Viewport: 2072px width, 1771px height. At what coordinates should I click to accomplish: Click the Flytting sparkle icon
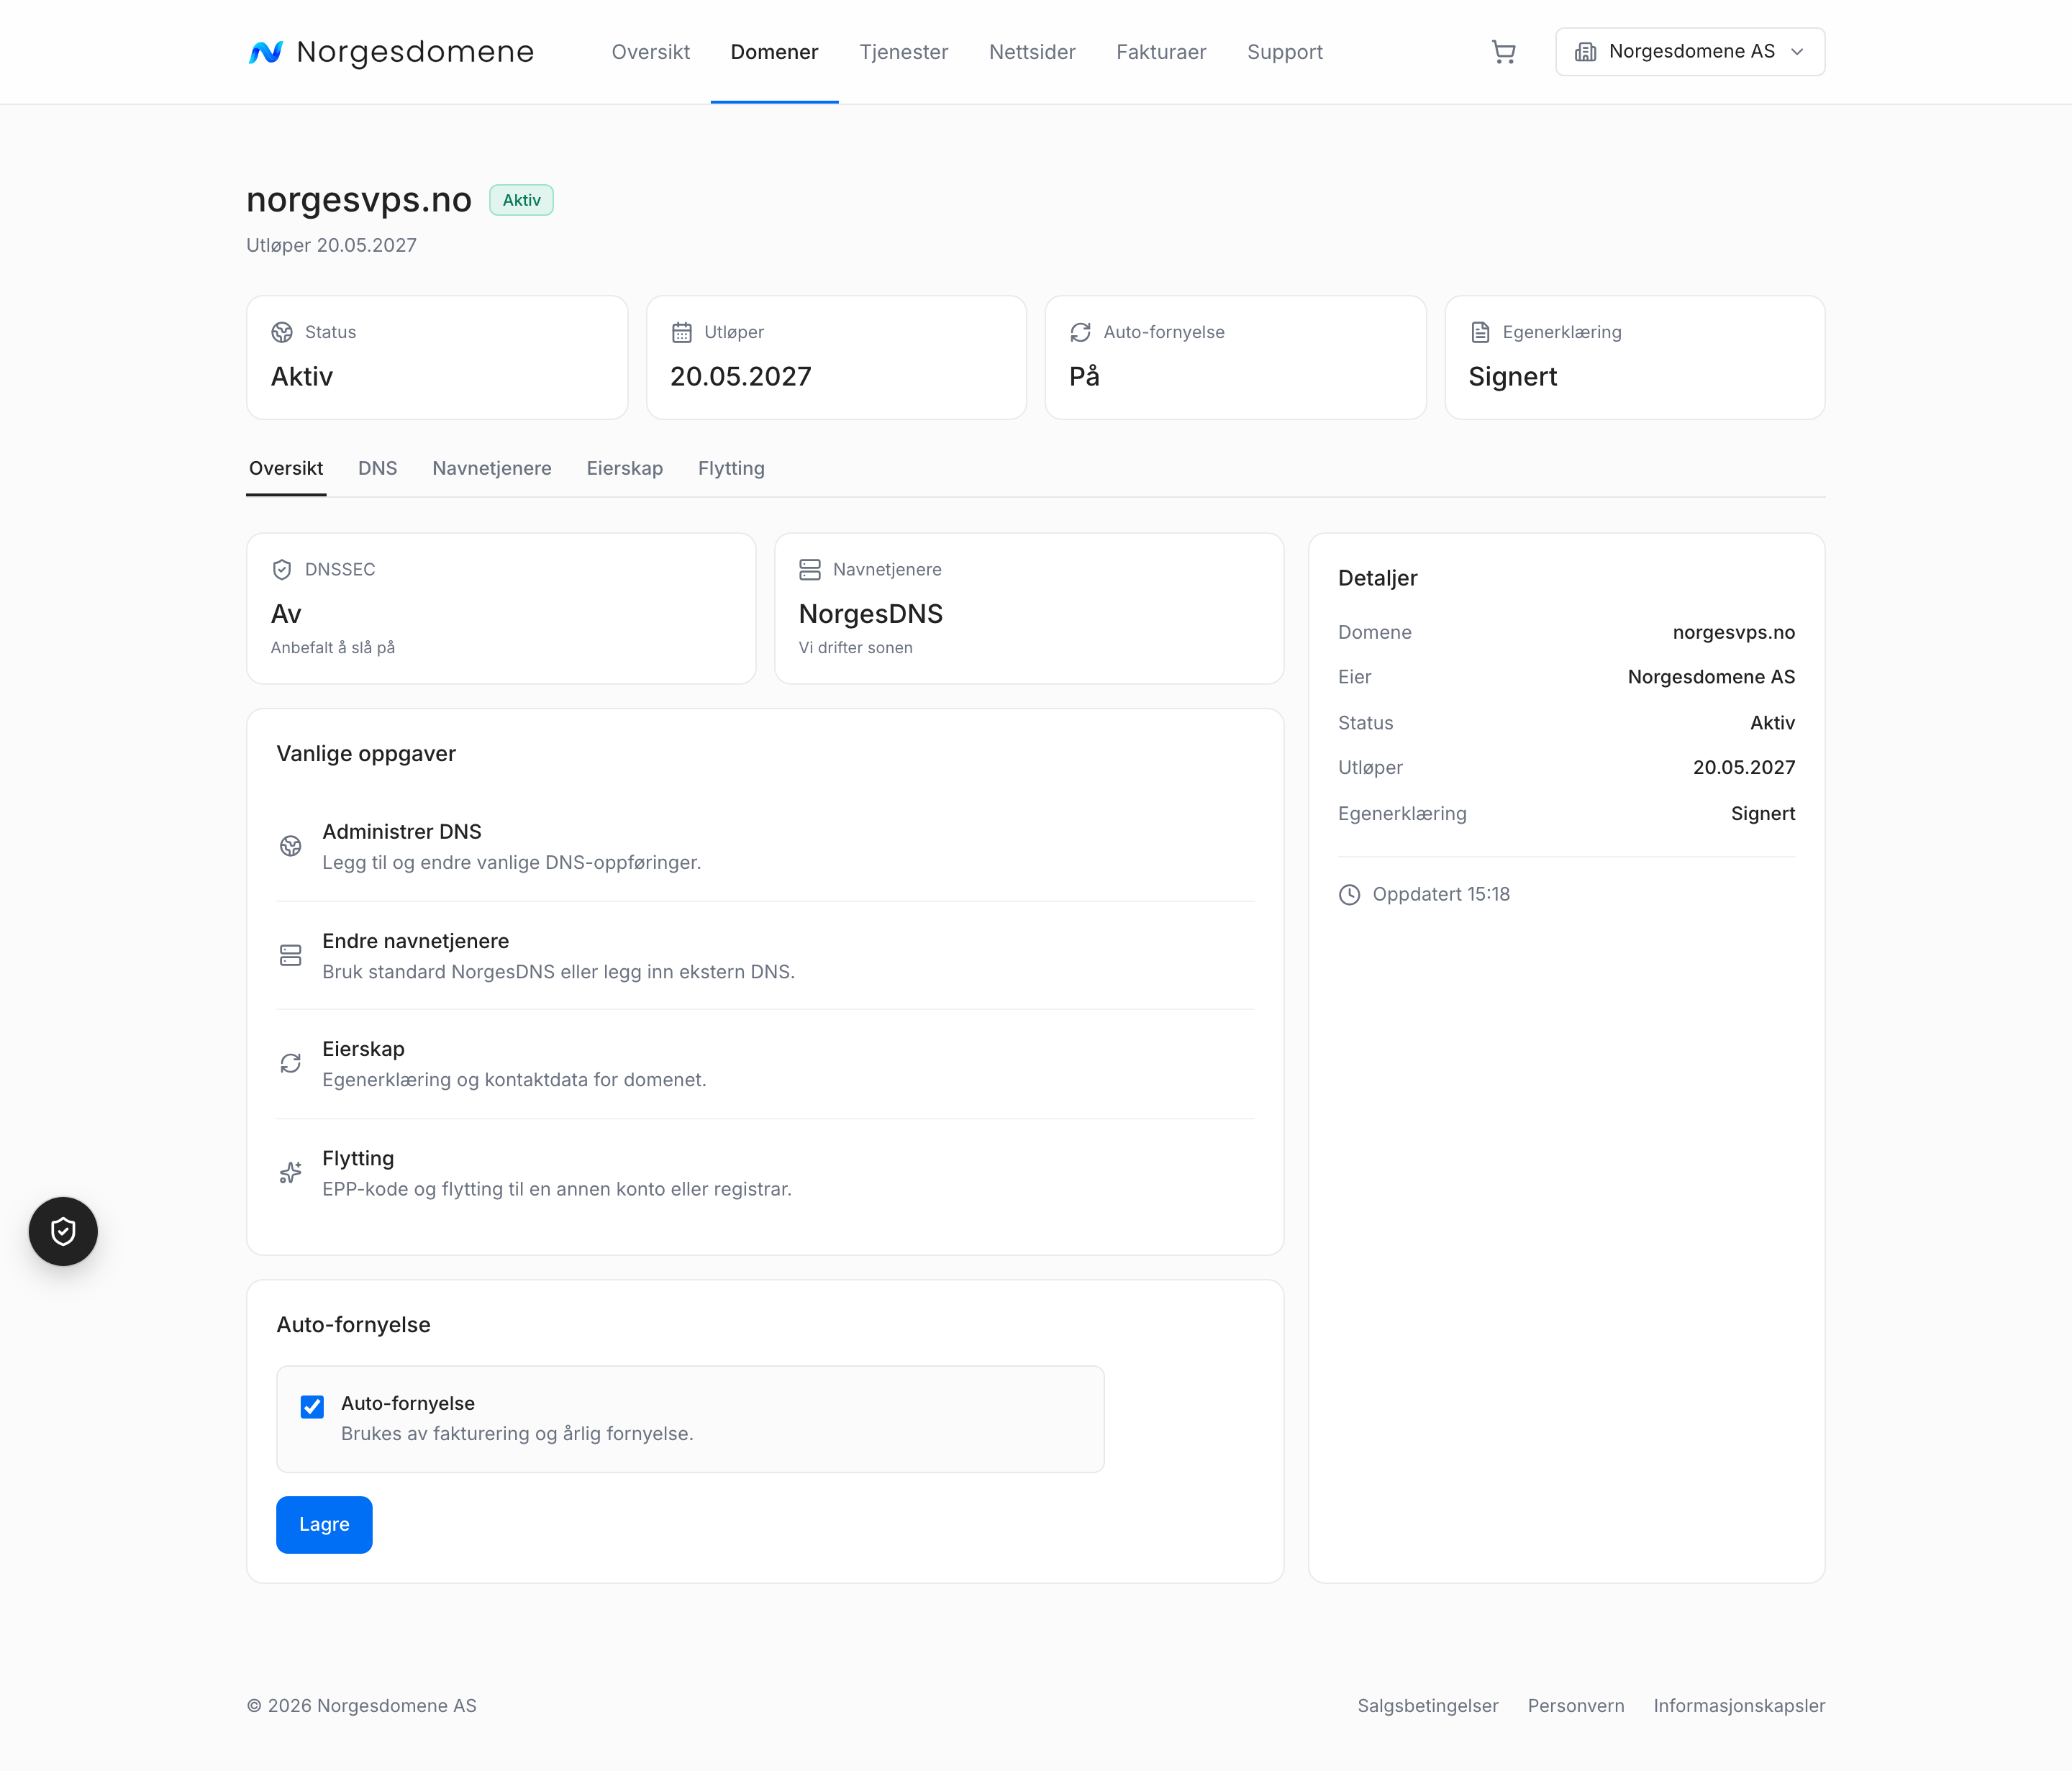pos(291,1172)
